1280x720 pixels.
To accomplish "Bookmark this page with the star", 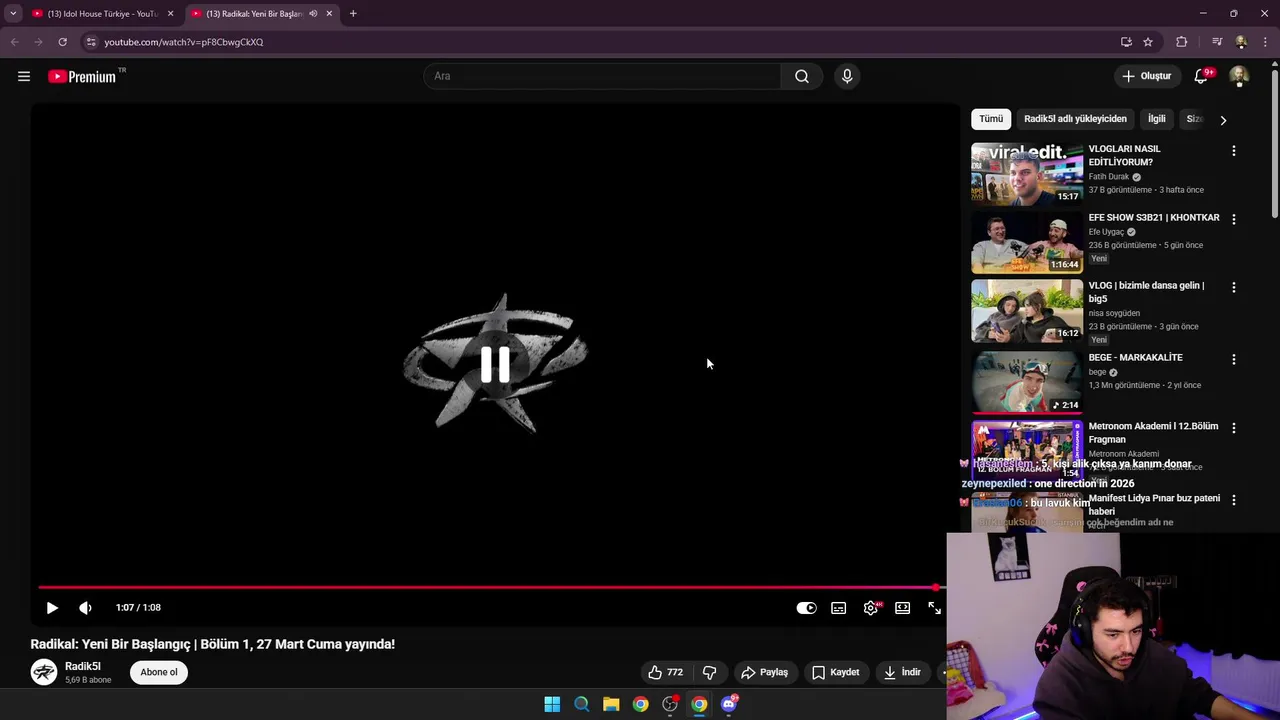I will click(1148, 42).
